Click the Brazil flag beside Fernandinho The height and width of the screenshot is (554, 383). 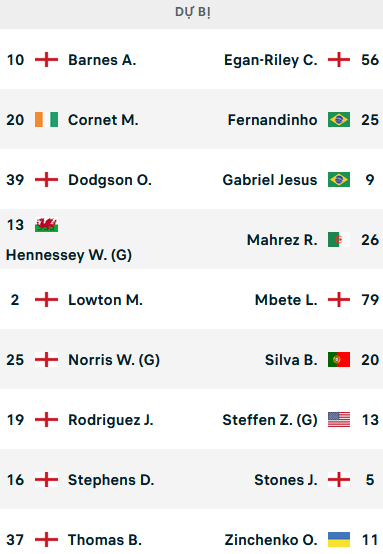point(339,120)
